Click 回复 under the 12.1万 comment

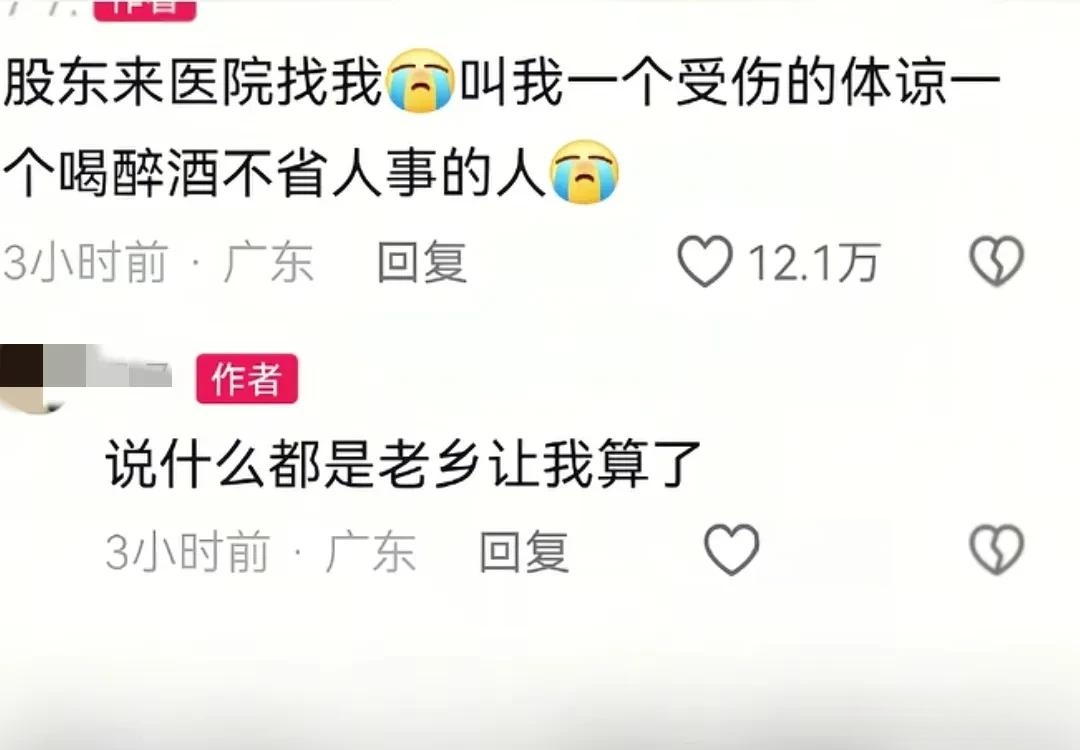(x=422, y=262)
